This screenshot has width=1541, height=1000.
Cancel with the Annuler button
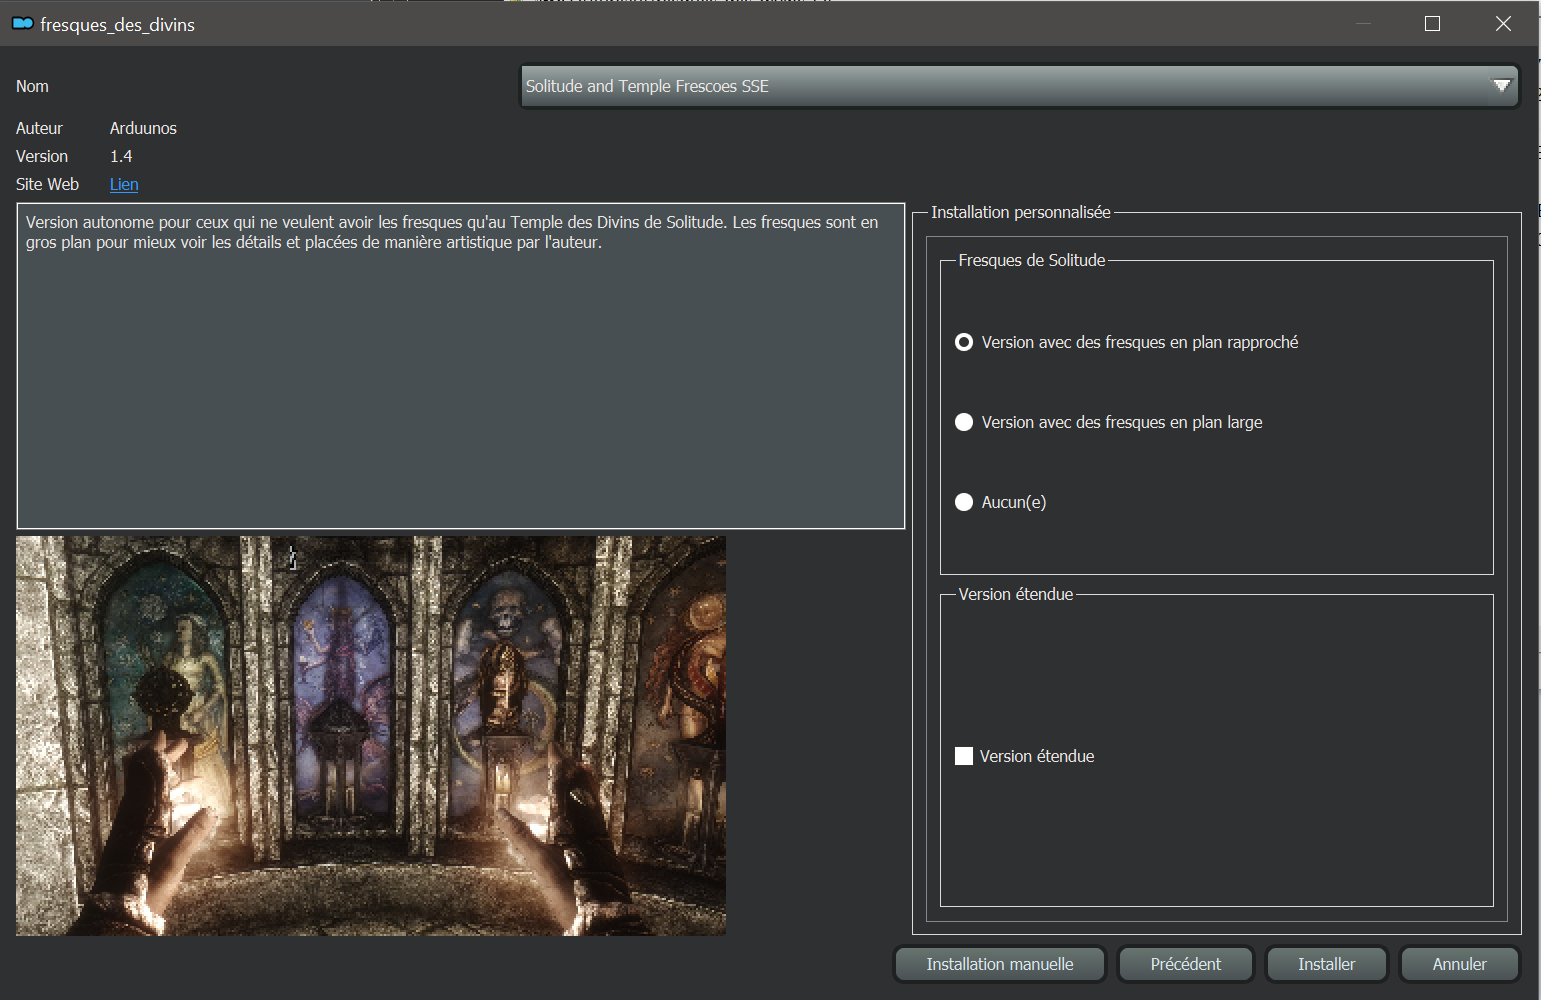(1459, 964)
